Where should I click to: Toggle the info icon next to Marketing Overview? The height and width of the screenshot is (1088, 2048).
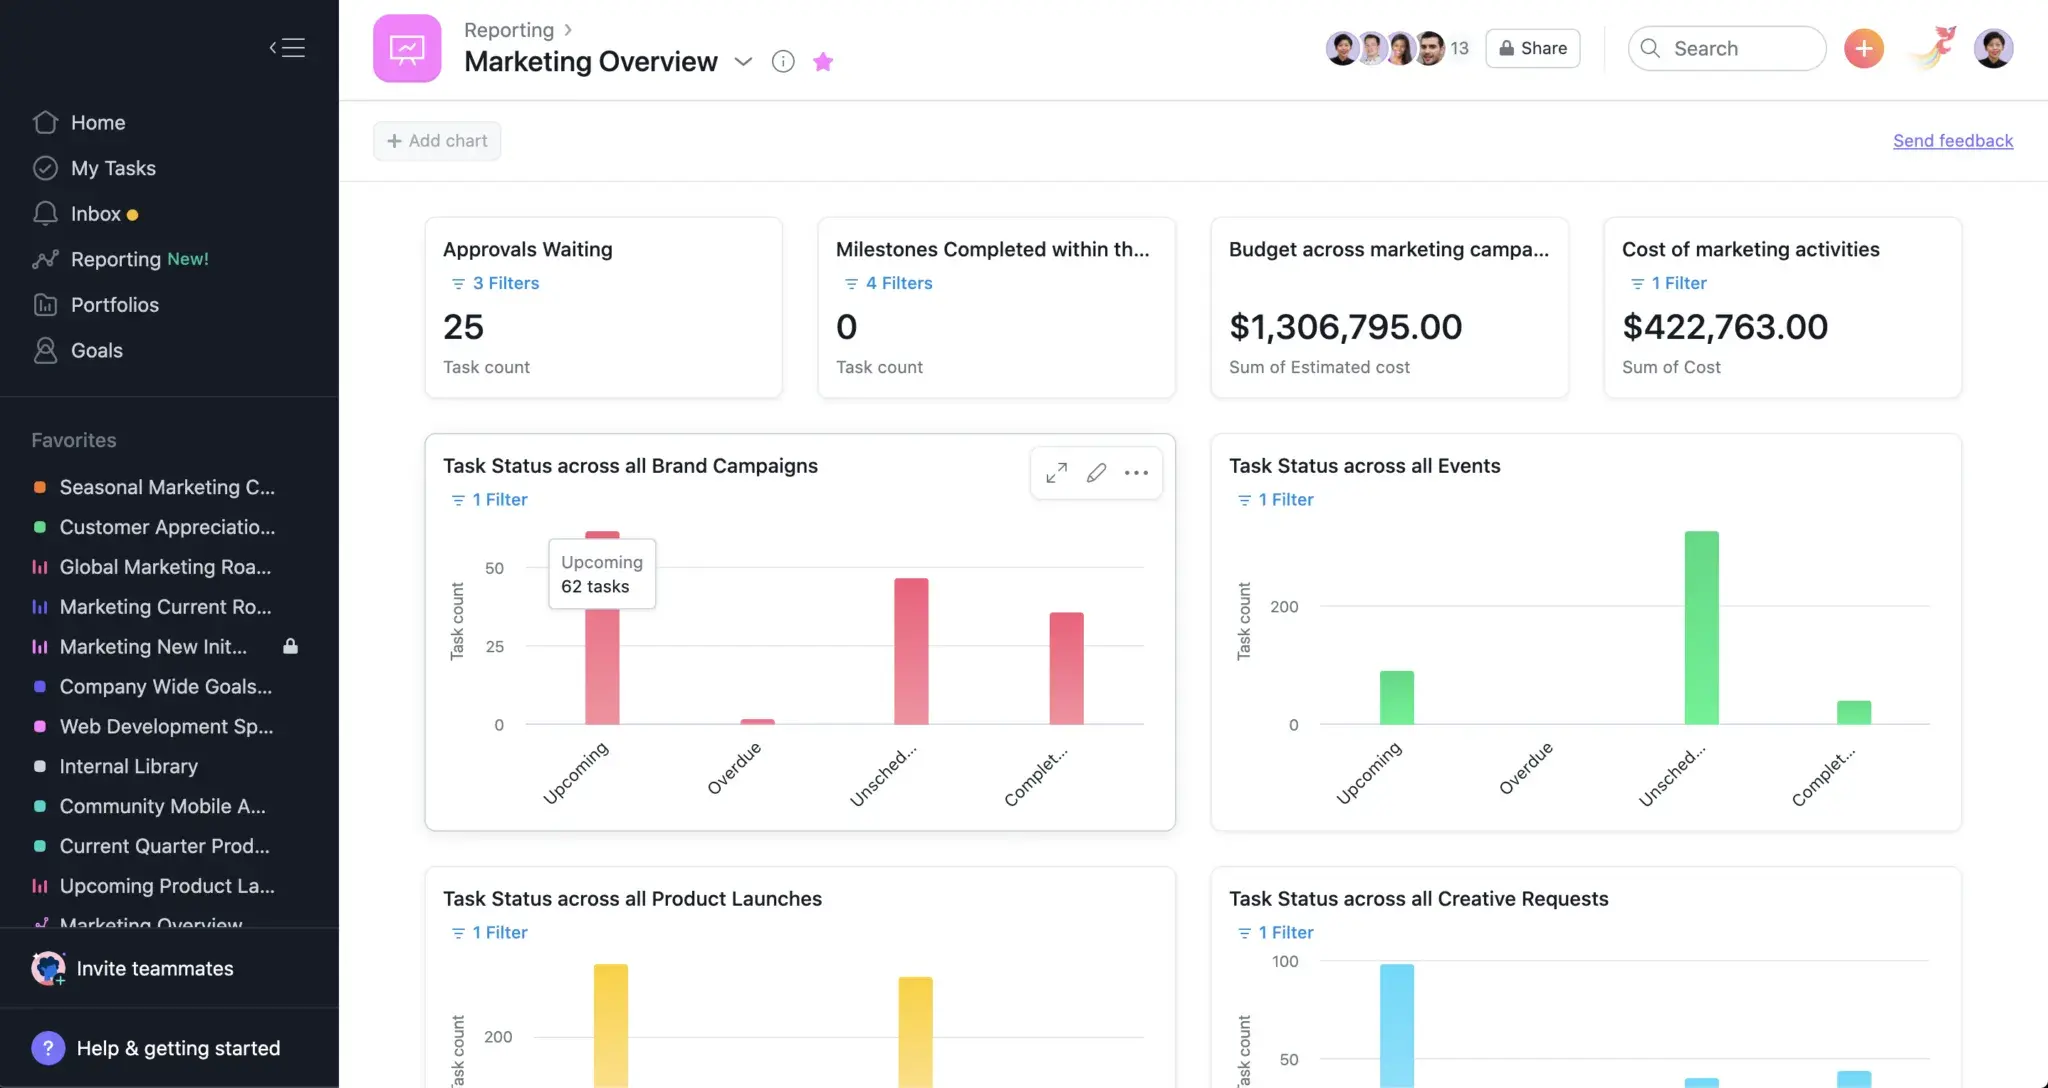click(x=783, y=61)
